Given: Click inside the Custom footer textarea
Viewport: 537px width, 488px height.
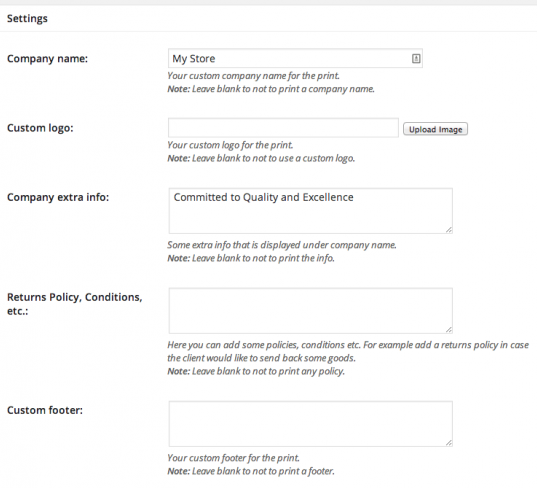Looking at the screenshot, I should click(x=311, y=424).
